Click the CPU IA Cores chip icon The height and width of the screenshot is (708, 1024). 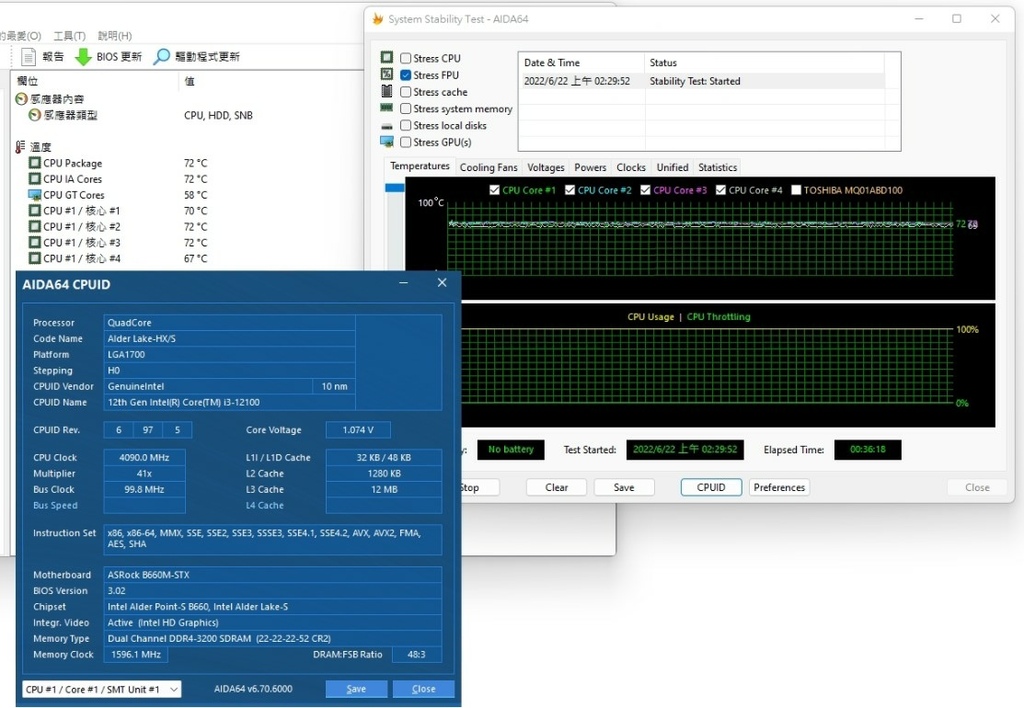pos(35,178)
